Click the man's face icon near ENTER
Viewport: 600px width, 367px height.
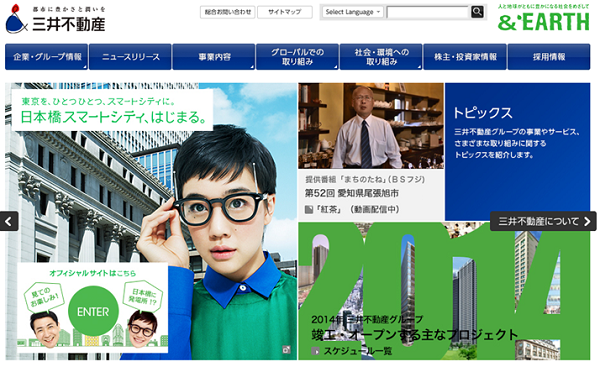pos(44,328)
